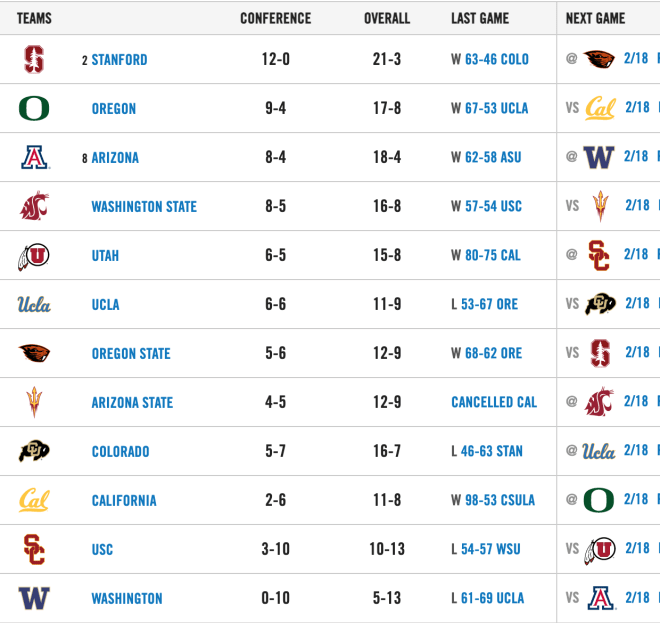
Task: Click the Stanford tree logo in Teams column
Action: (x=34, y=59)
